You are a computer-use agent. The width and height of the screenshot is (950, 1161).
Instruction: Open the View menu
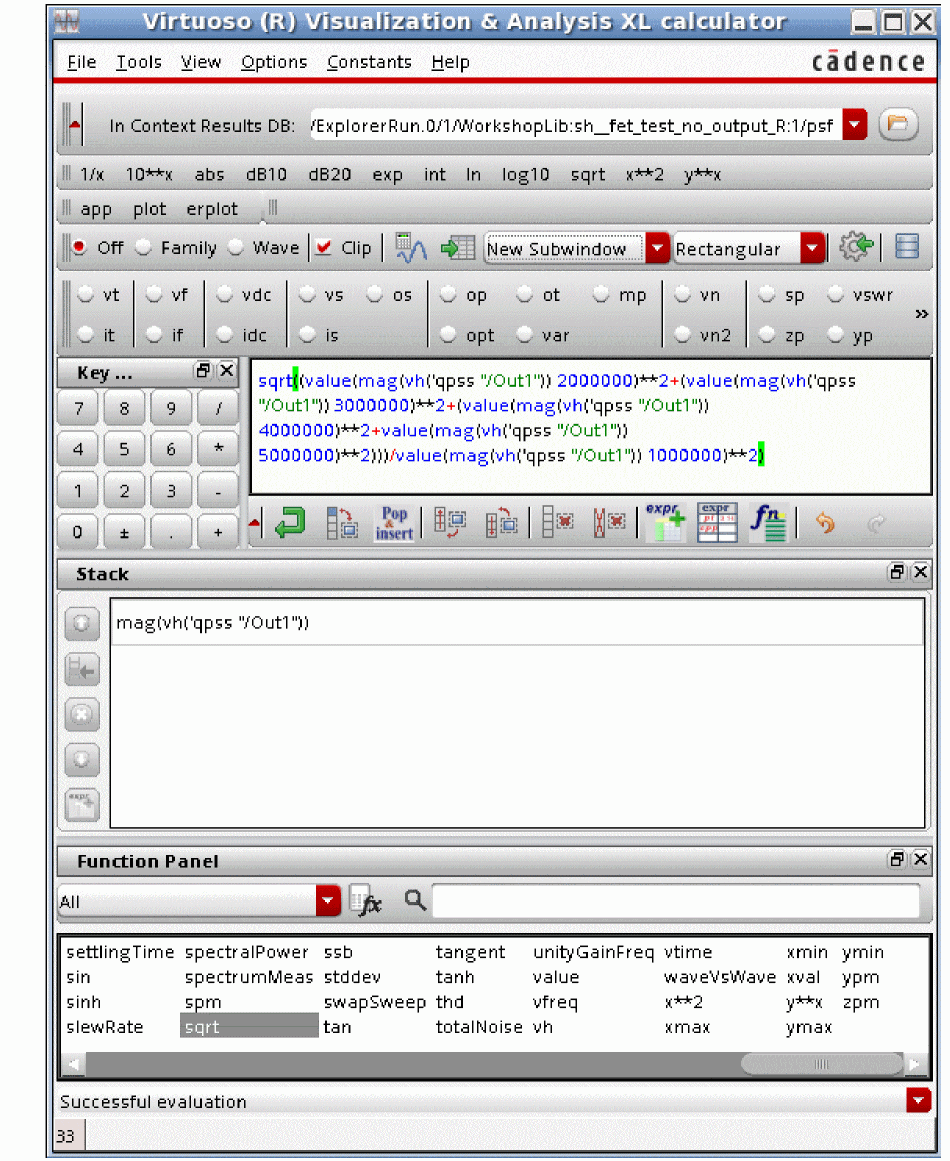[201, 62]
